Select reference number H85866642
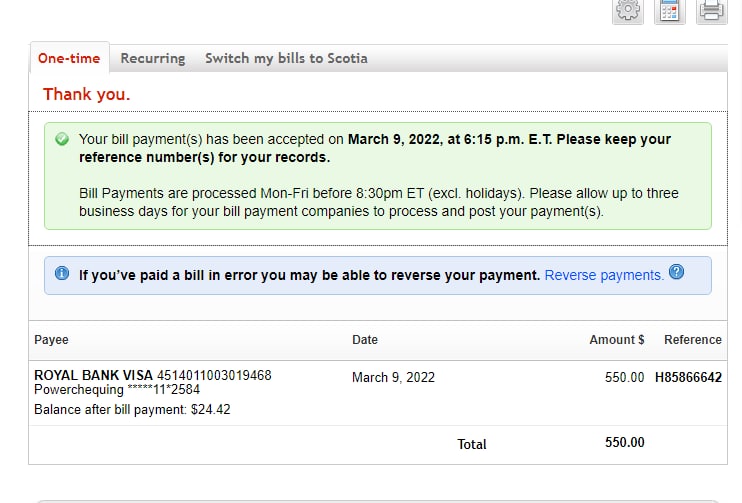This screenshot has width=742, height=503. [689, 378]
